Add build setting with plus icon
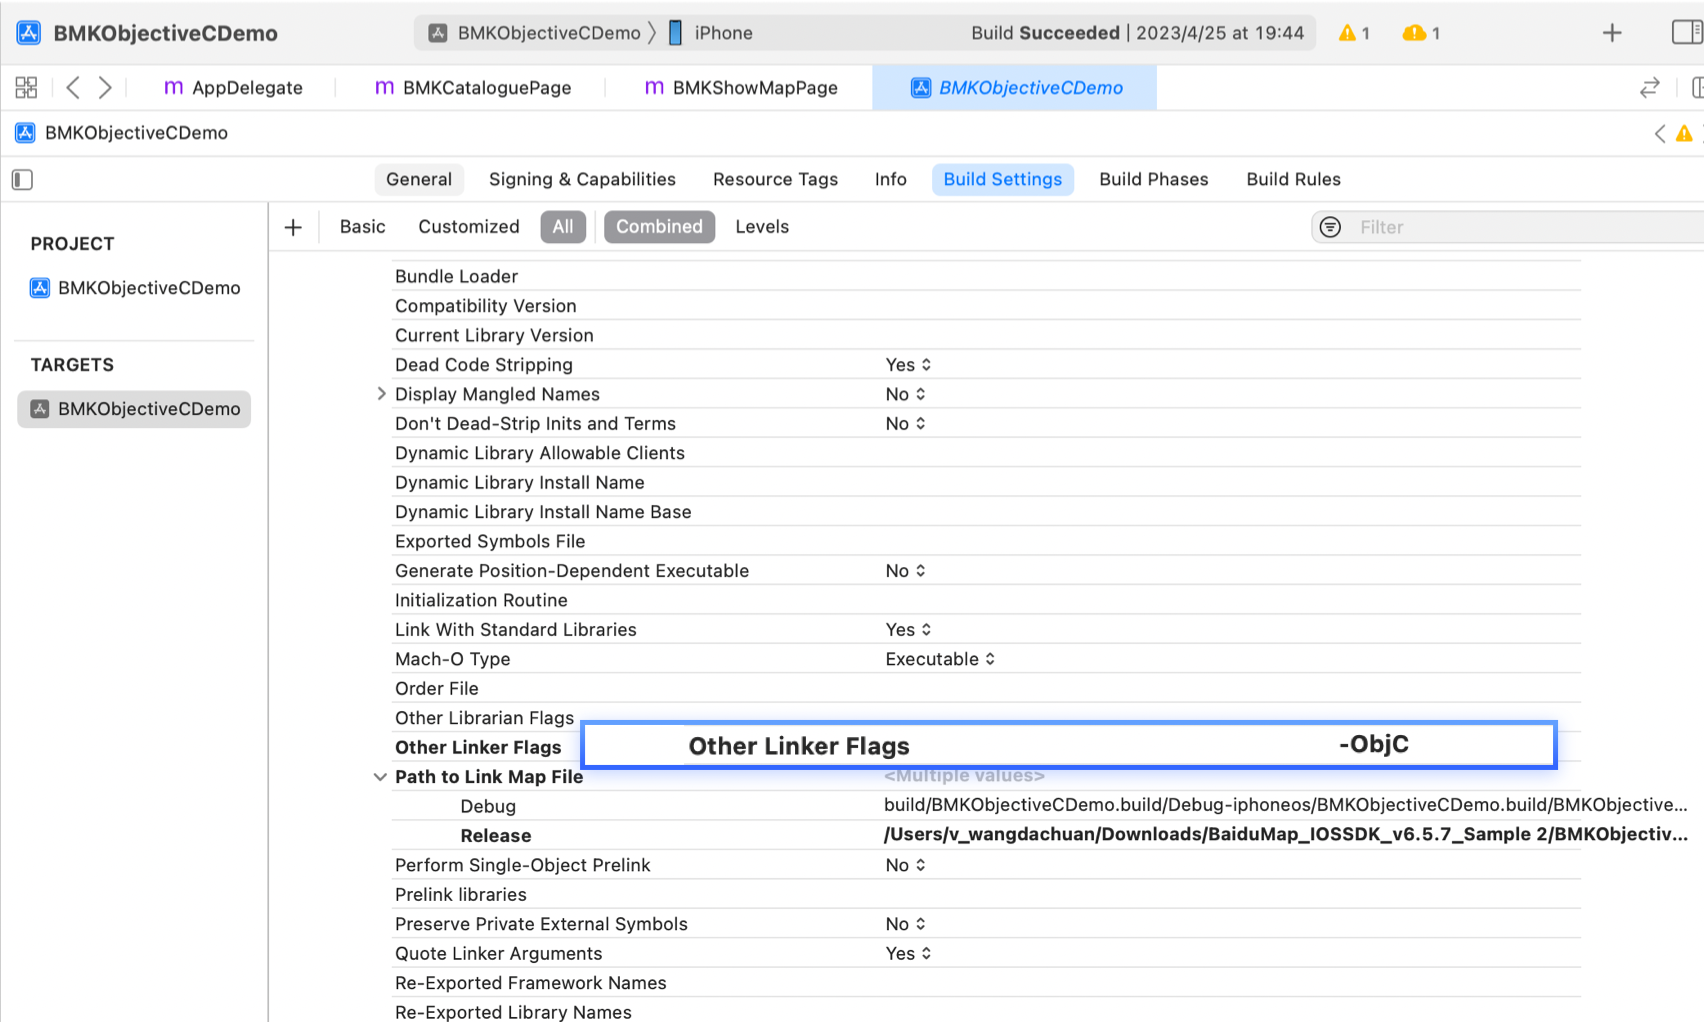The height and width of the screenshot is (1022, 1704). (x=293, y=227)
